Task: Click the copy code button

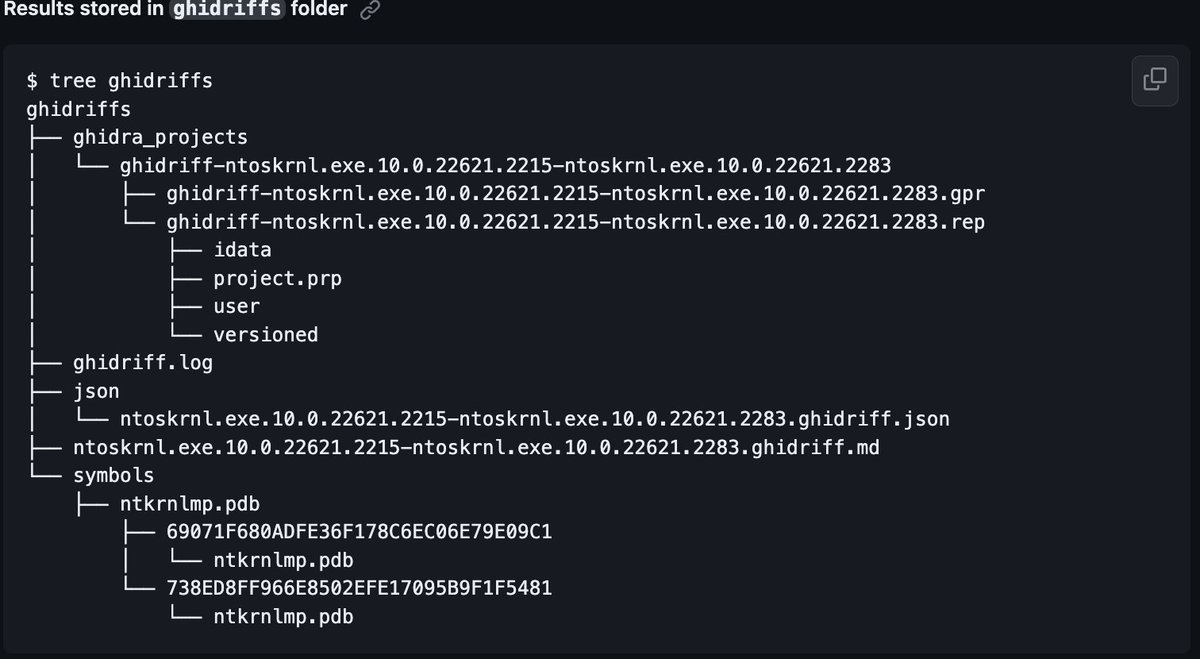Action: coord(1155,79)
